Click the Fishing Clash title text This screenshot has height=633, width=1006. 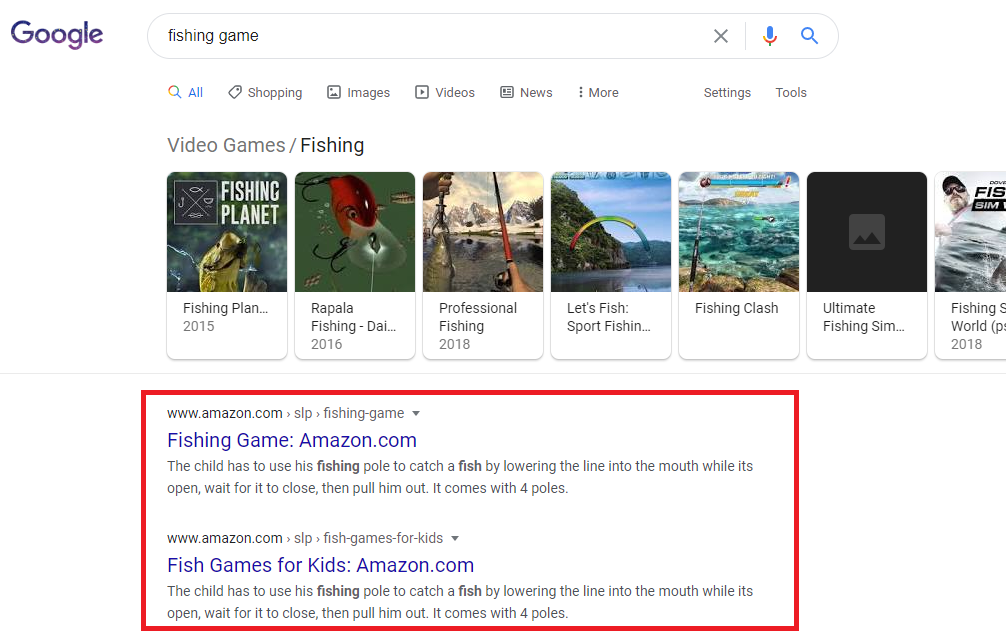click(737, 308)
